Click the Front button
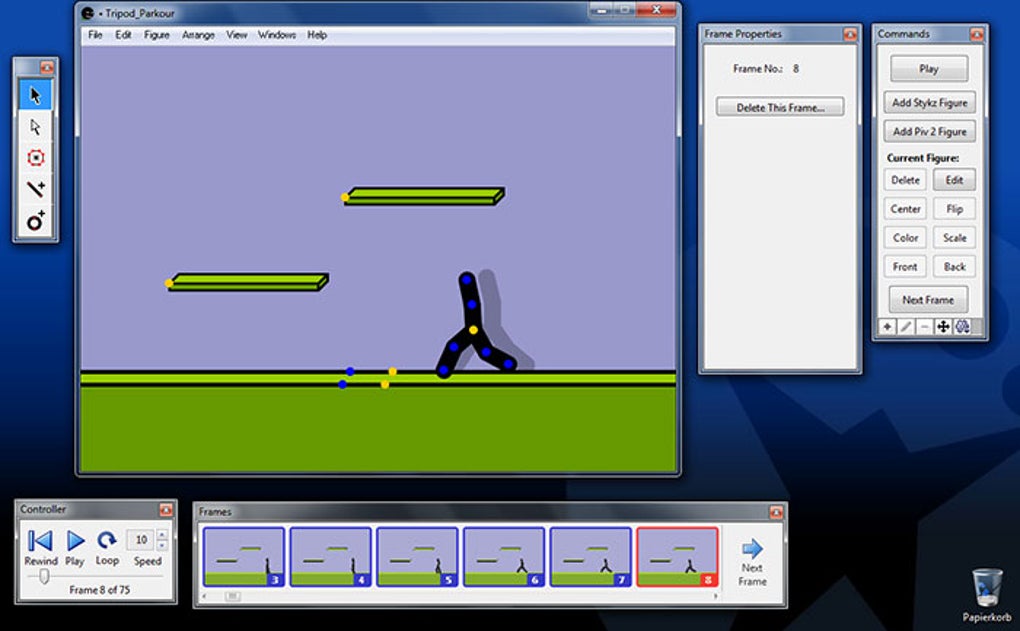 click(x=905, y=267)
